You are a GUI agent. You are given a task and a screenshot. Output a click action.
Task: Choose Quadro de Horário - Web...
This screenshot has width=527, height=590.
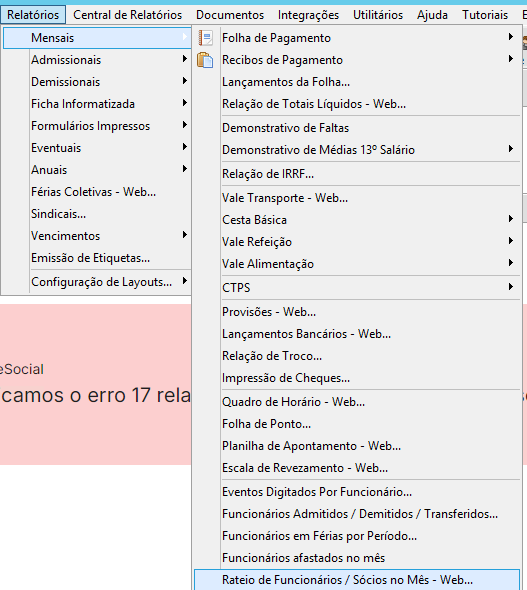pyautogui.click(x=357, y=402)
